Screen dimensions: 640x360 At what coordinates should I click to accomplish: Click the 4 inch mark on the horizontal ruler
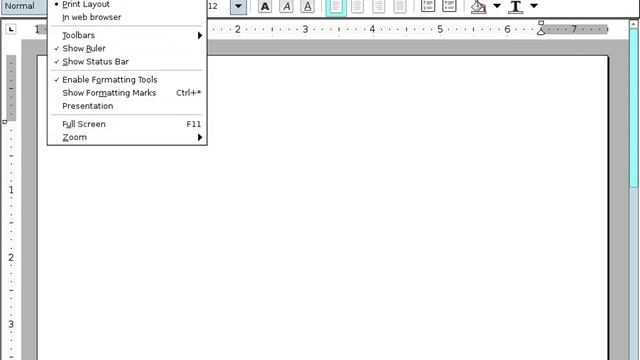(372, 29)
